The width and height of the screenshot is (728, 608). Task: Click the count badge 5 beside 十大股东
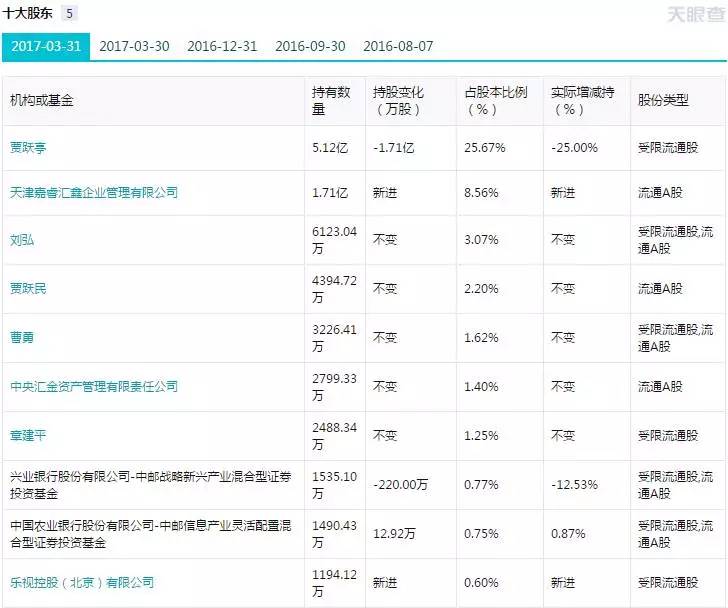point(69,13)
